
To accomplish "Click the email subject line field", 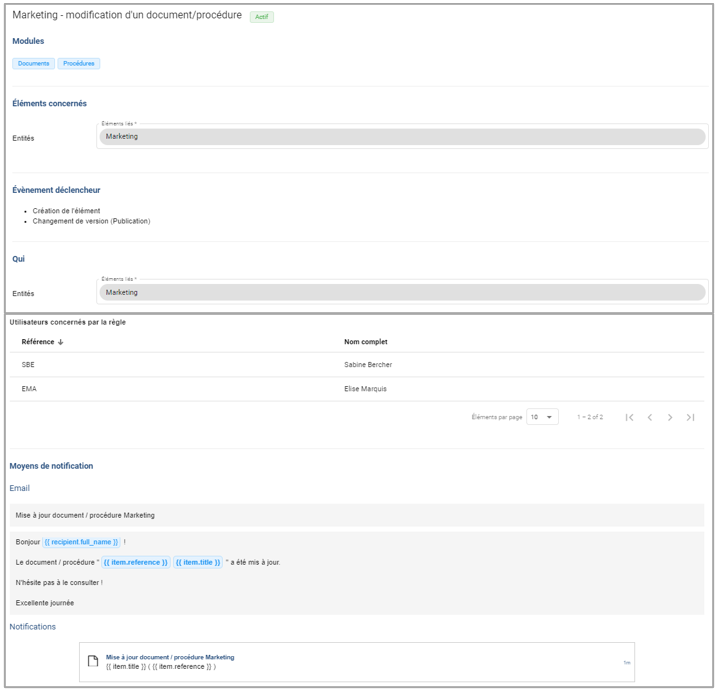I will [356, 515].
